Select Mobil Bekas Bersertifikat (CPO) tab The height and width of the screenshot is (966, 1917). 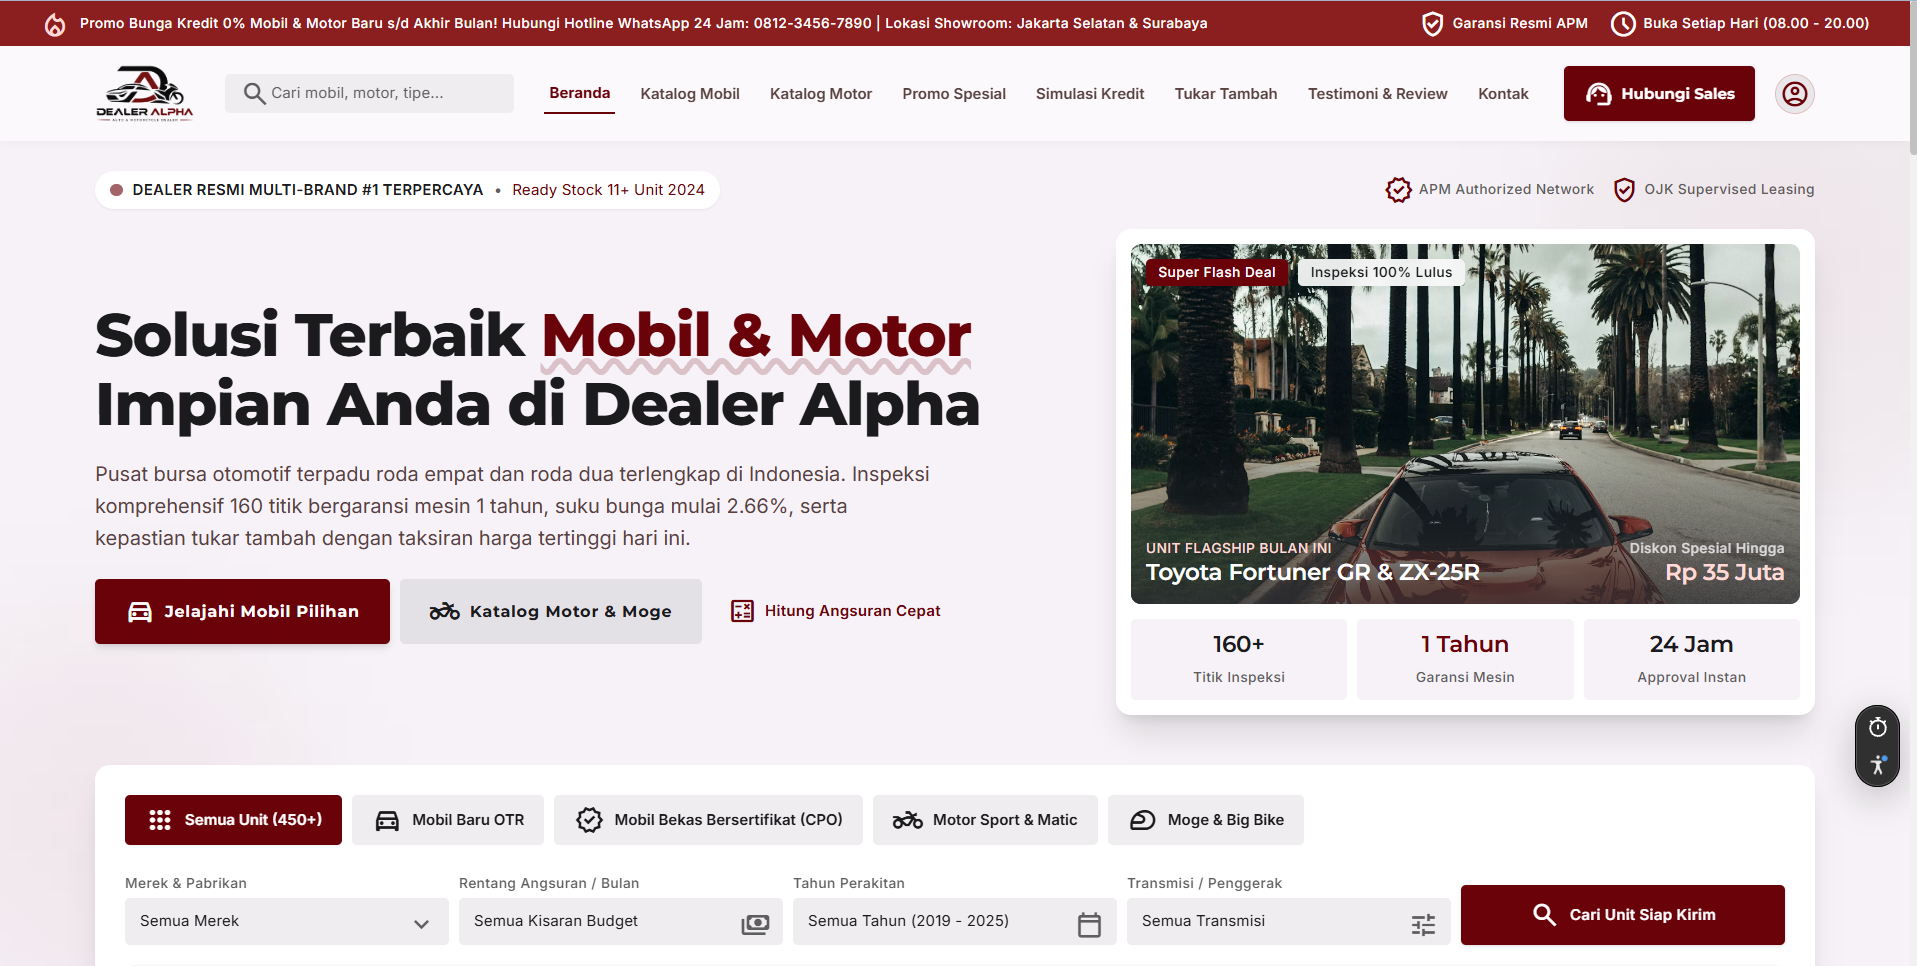pos(708,820)
